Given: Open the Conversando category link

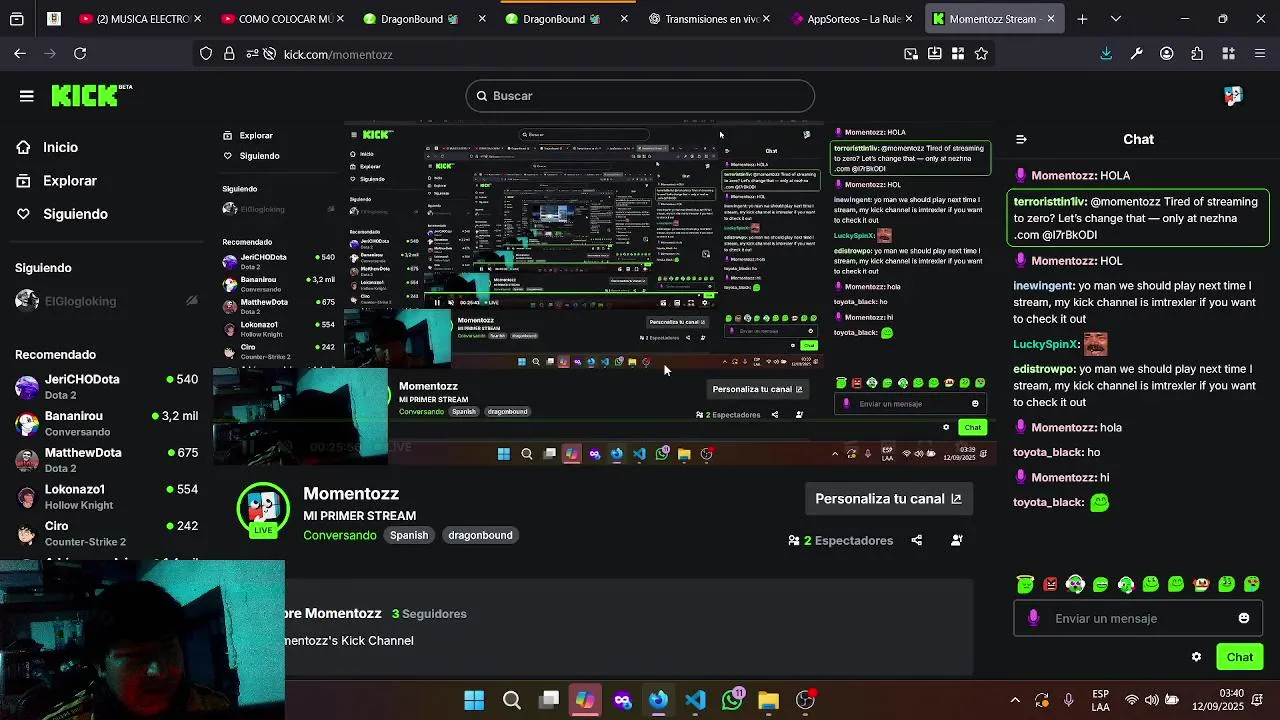Looking at the screenshot, I should [340, 535].
